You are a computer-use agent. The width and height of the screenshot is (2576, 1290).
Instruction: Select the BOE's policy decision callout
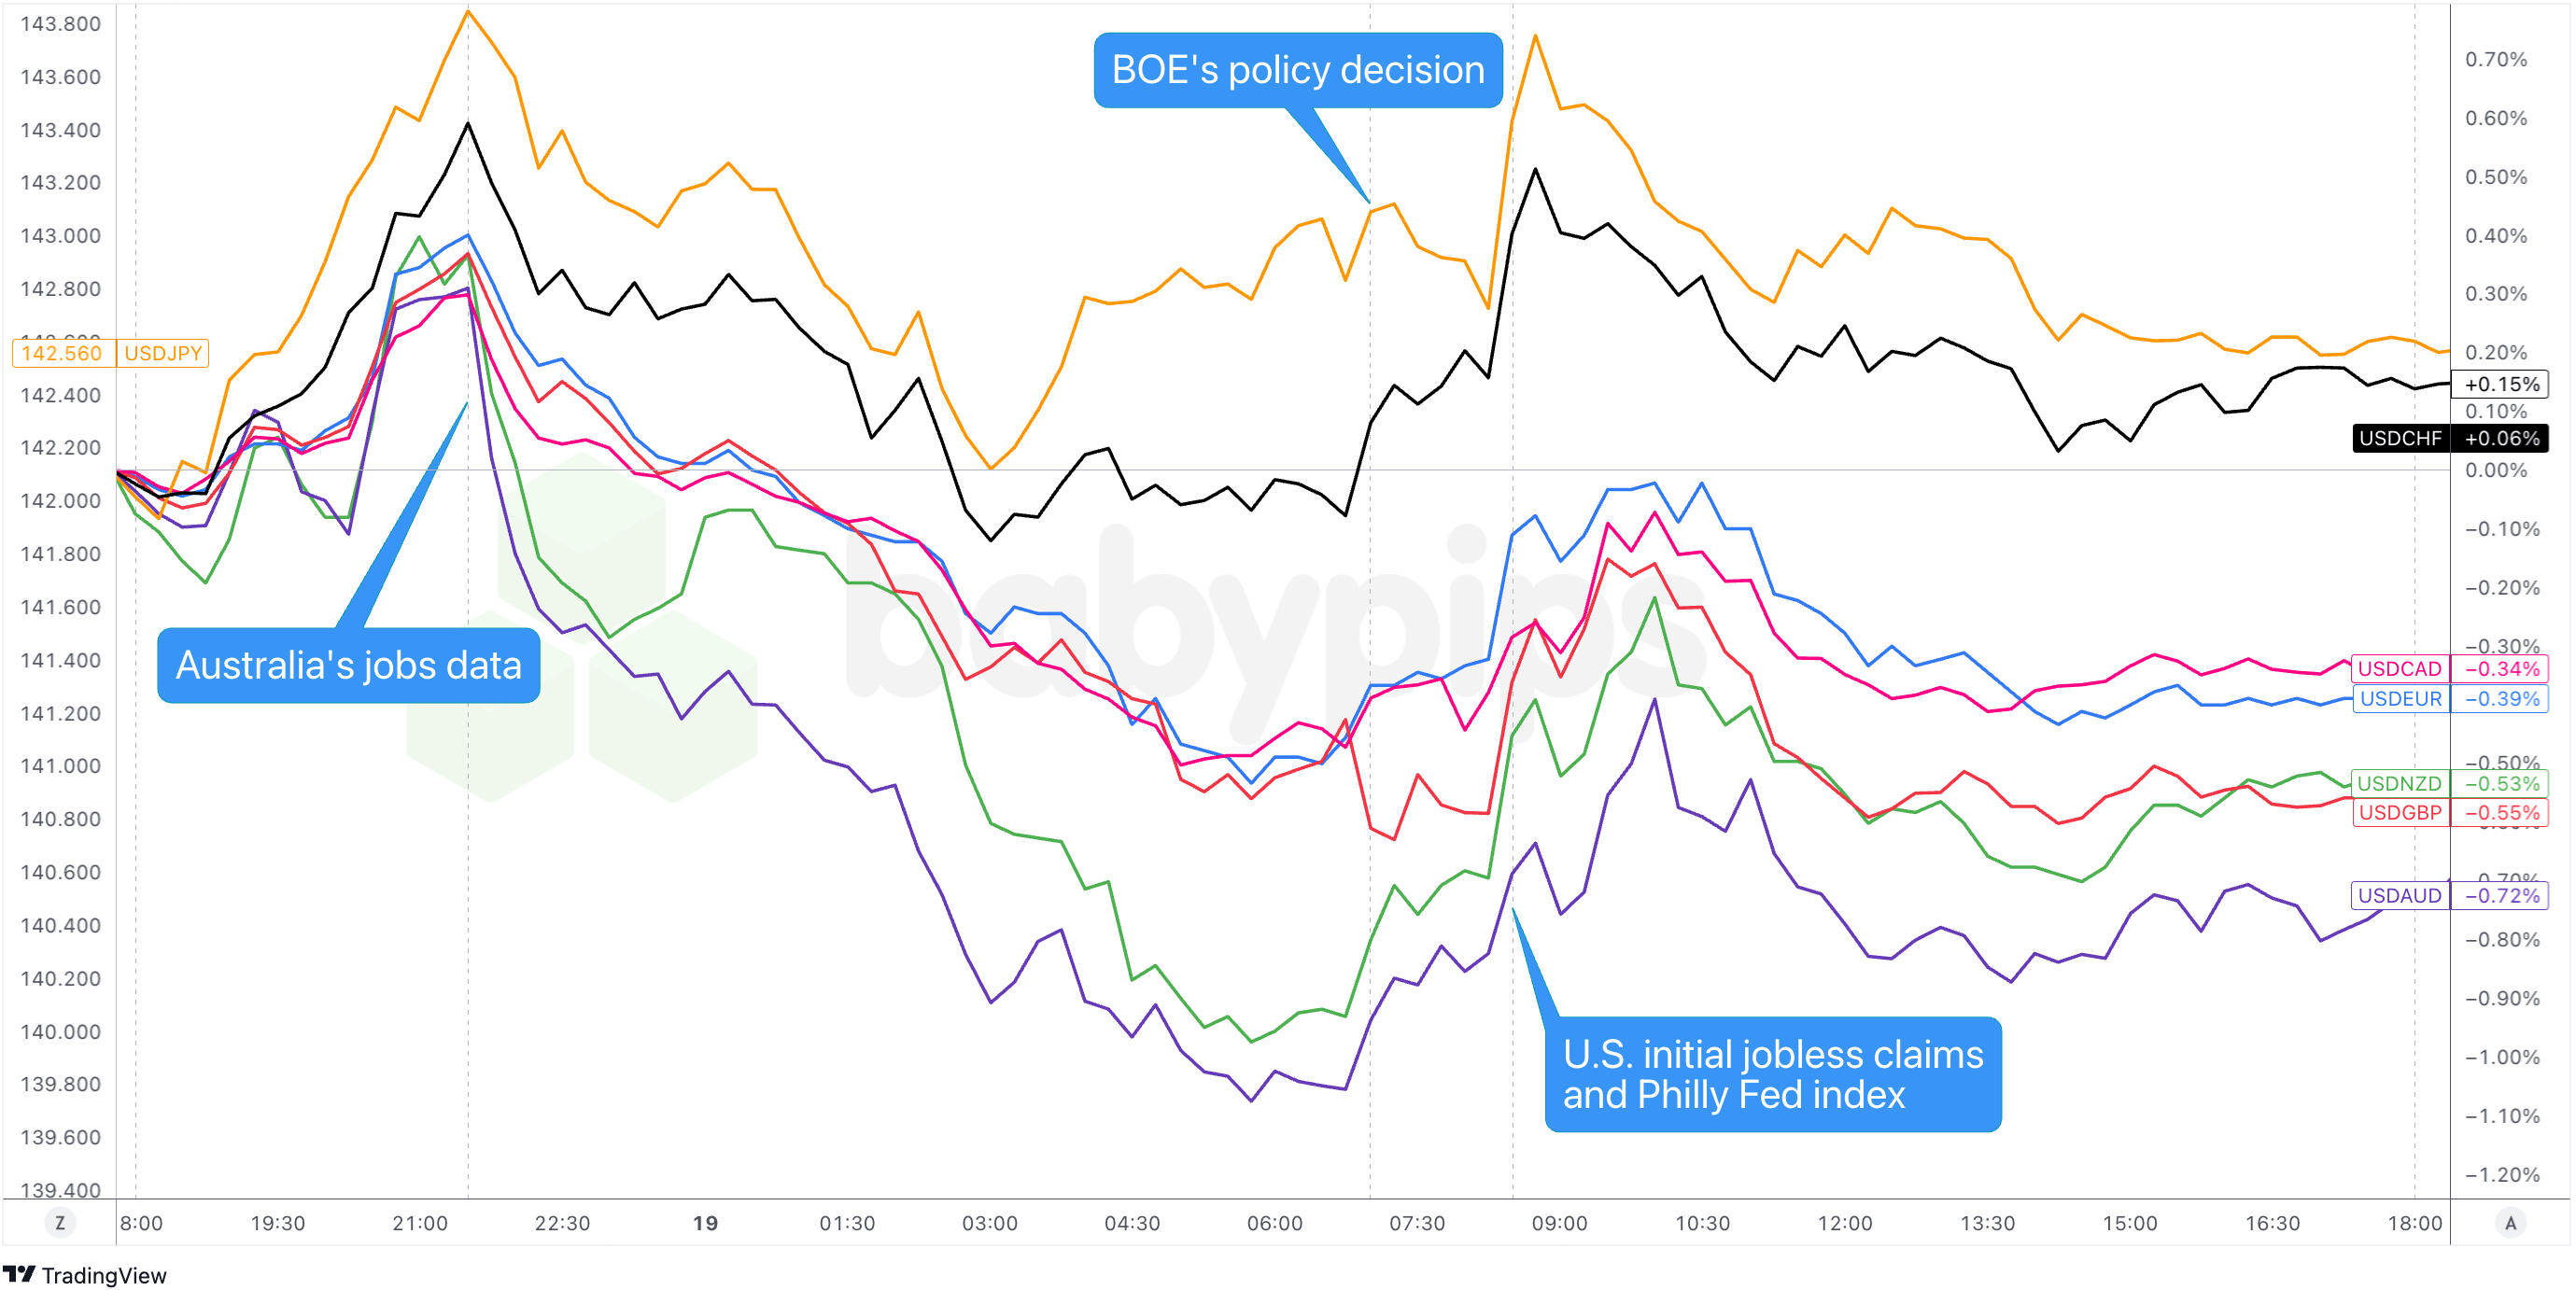point(1297,70)
